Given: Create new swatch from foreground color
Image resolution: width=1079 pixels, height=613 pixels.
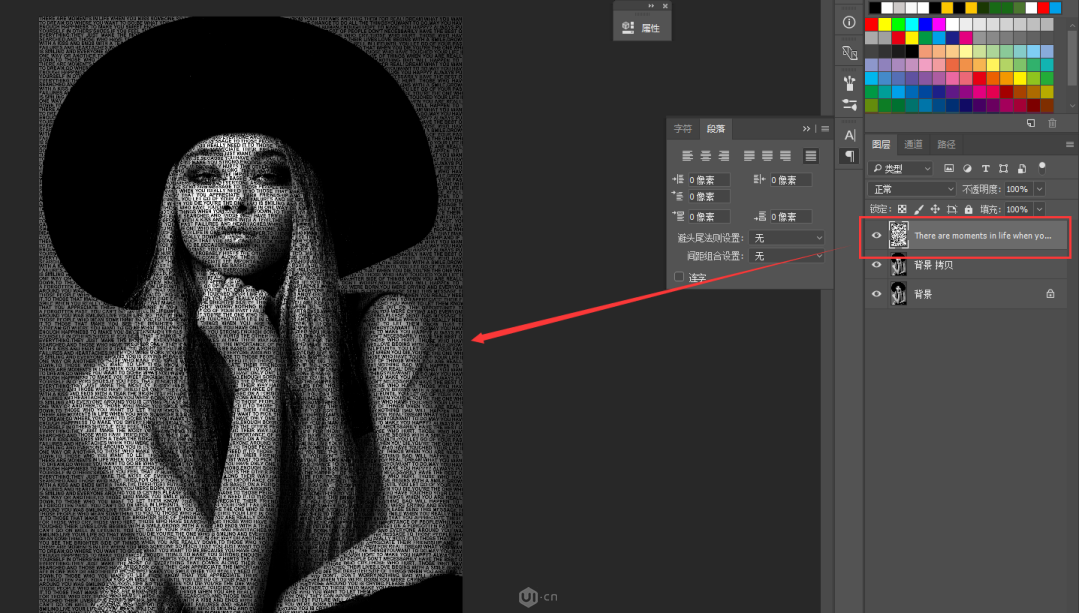Looking at the screenshot, I should (x=1031, y=123).
